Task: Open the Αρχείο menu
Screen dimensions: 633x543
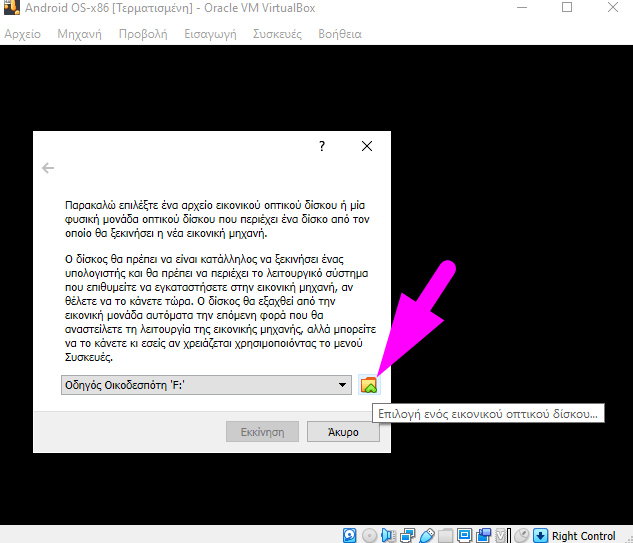Action: click(x=23, y=34)
